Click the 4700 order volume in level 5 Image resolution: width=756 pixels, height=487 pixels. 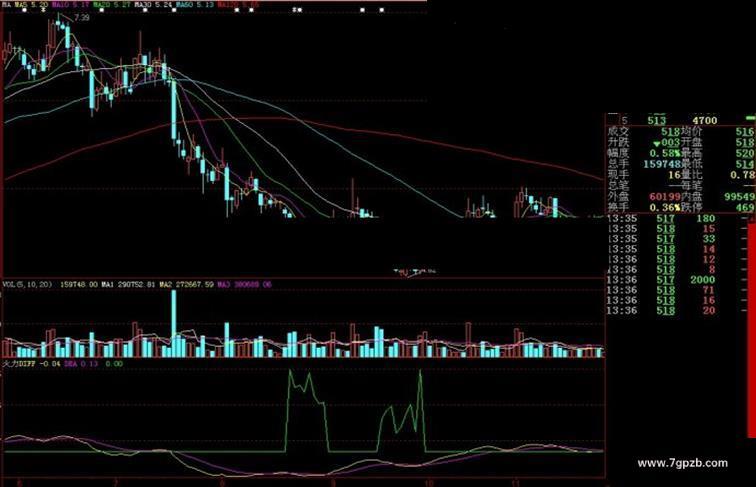pyautogui.click(x=705, y=120)
